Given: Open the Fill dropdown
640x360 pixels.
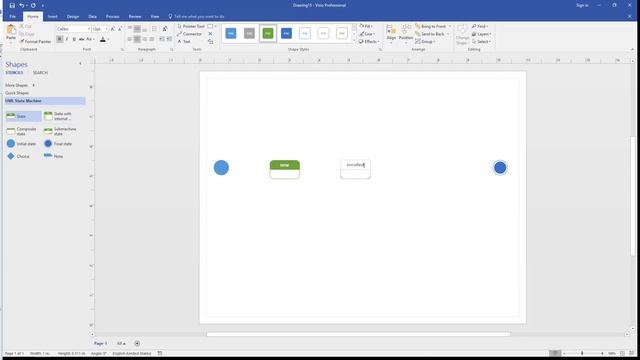Looking at the screenshot, I should point(366,26).
